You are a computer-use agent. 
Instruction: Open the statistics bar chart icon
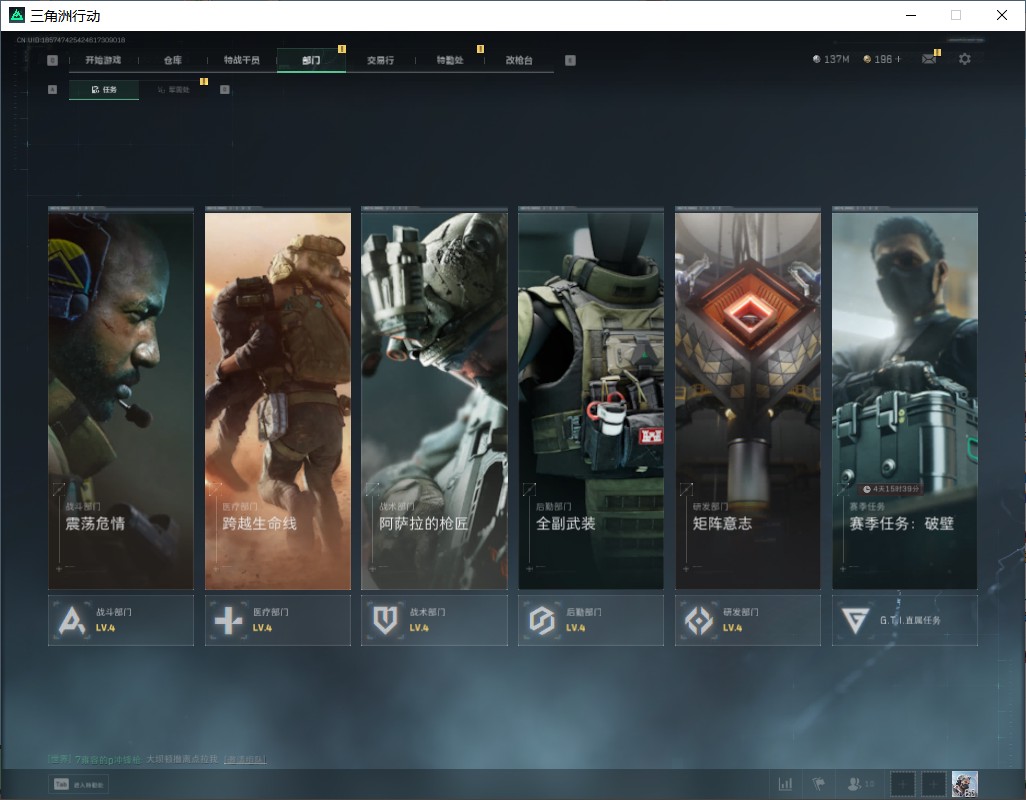pyautogui.click(x=785, y=784)
